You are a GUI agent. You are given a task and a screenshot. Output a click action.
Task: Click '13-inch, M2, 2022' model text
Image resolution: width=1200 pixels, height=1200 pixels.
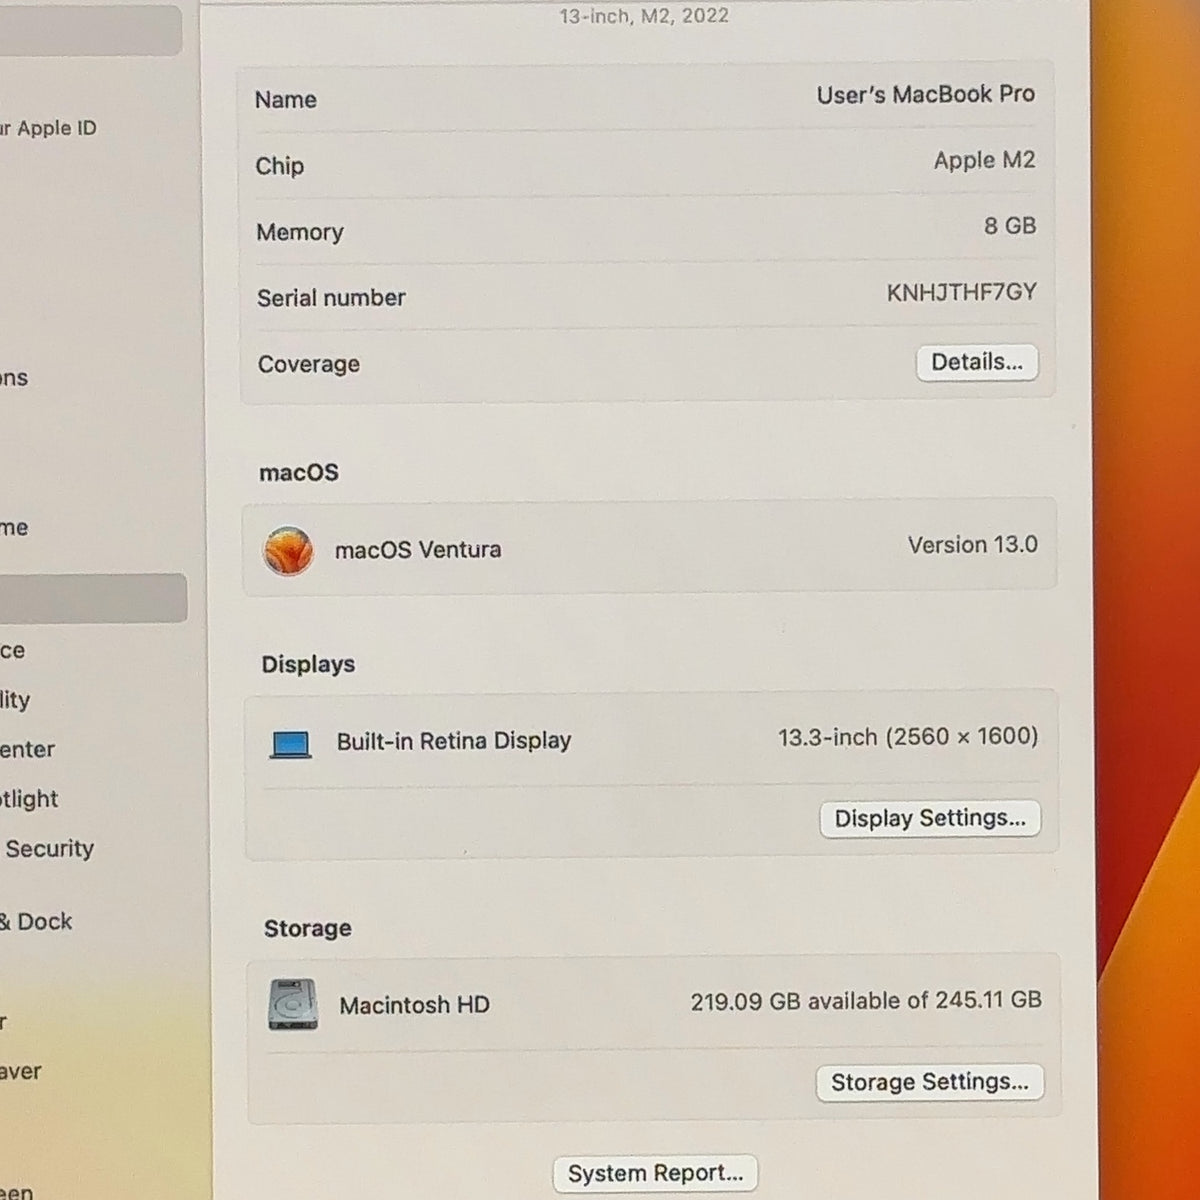(644, 15)
